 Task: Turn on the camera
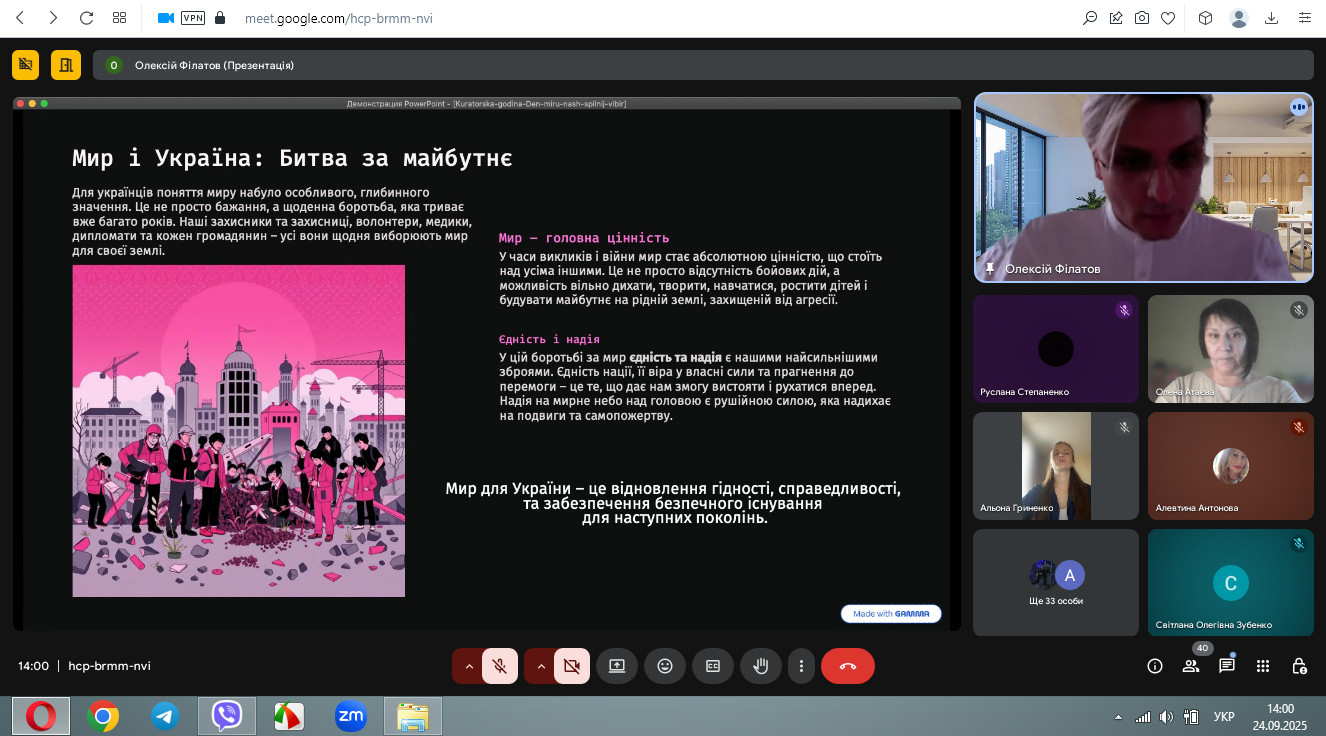[572, 666]
